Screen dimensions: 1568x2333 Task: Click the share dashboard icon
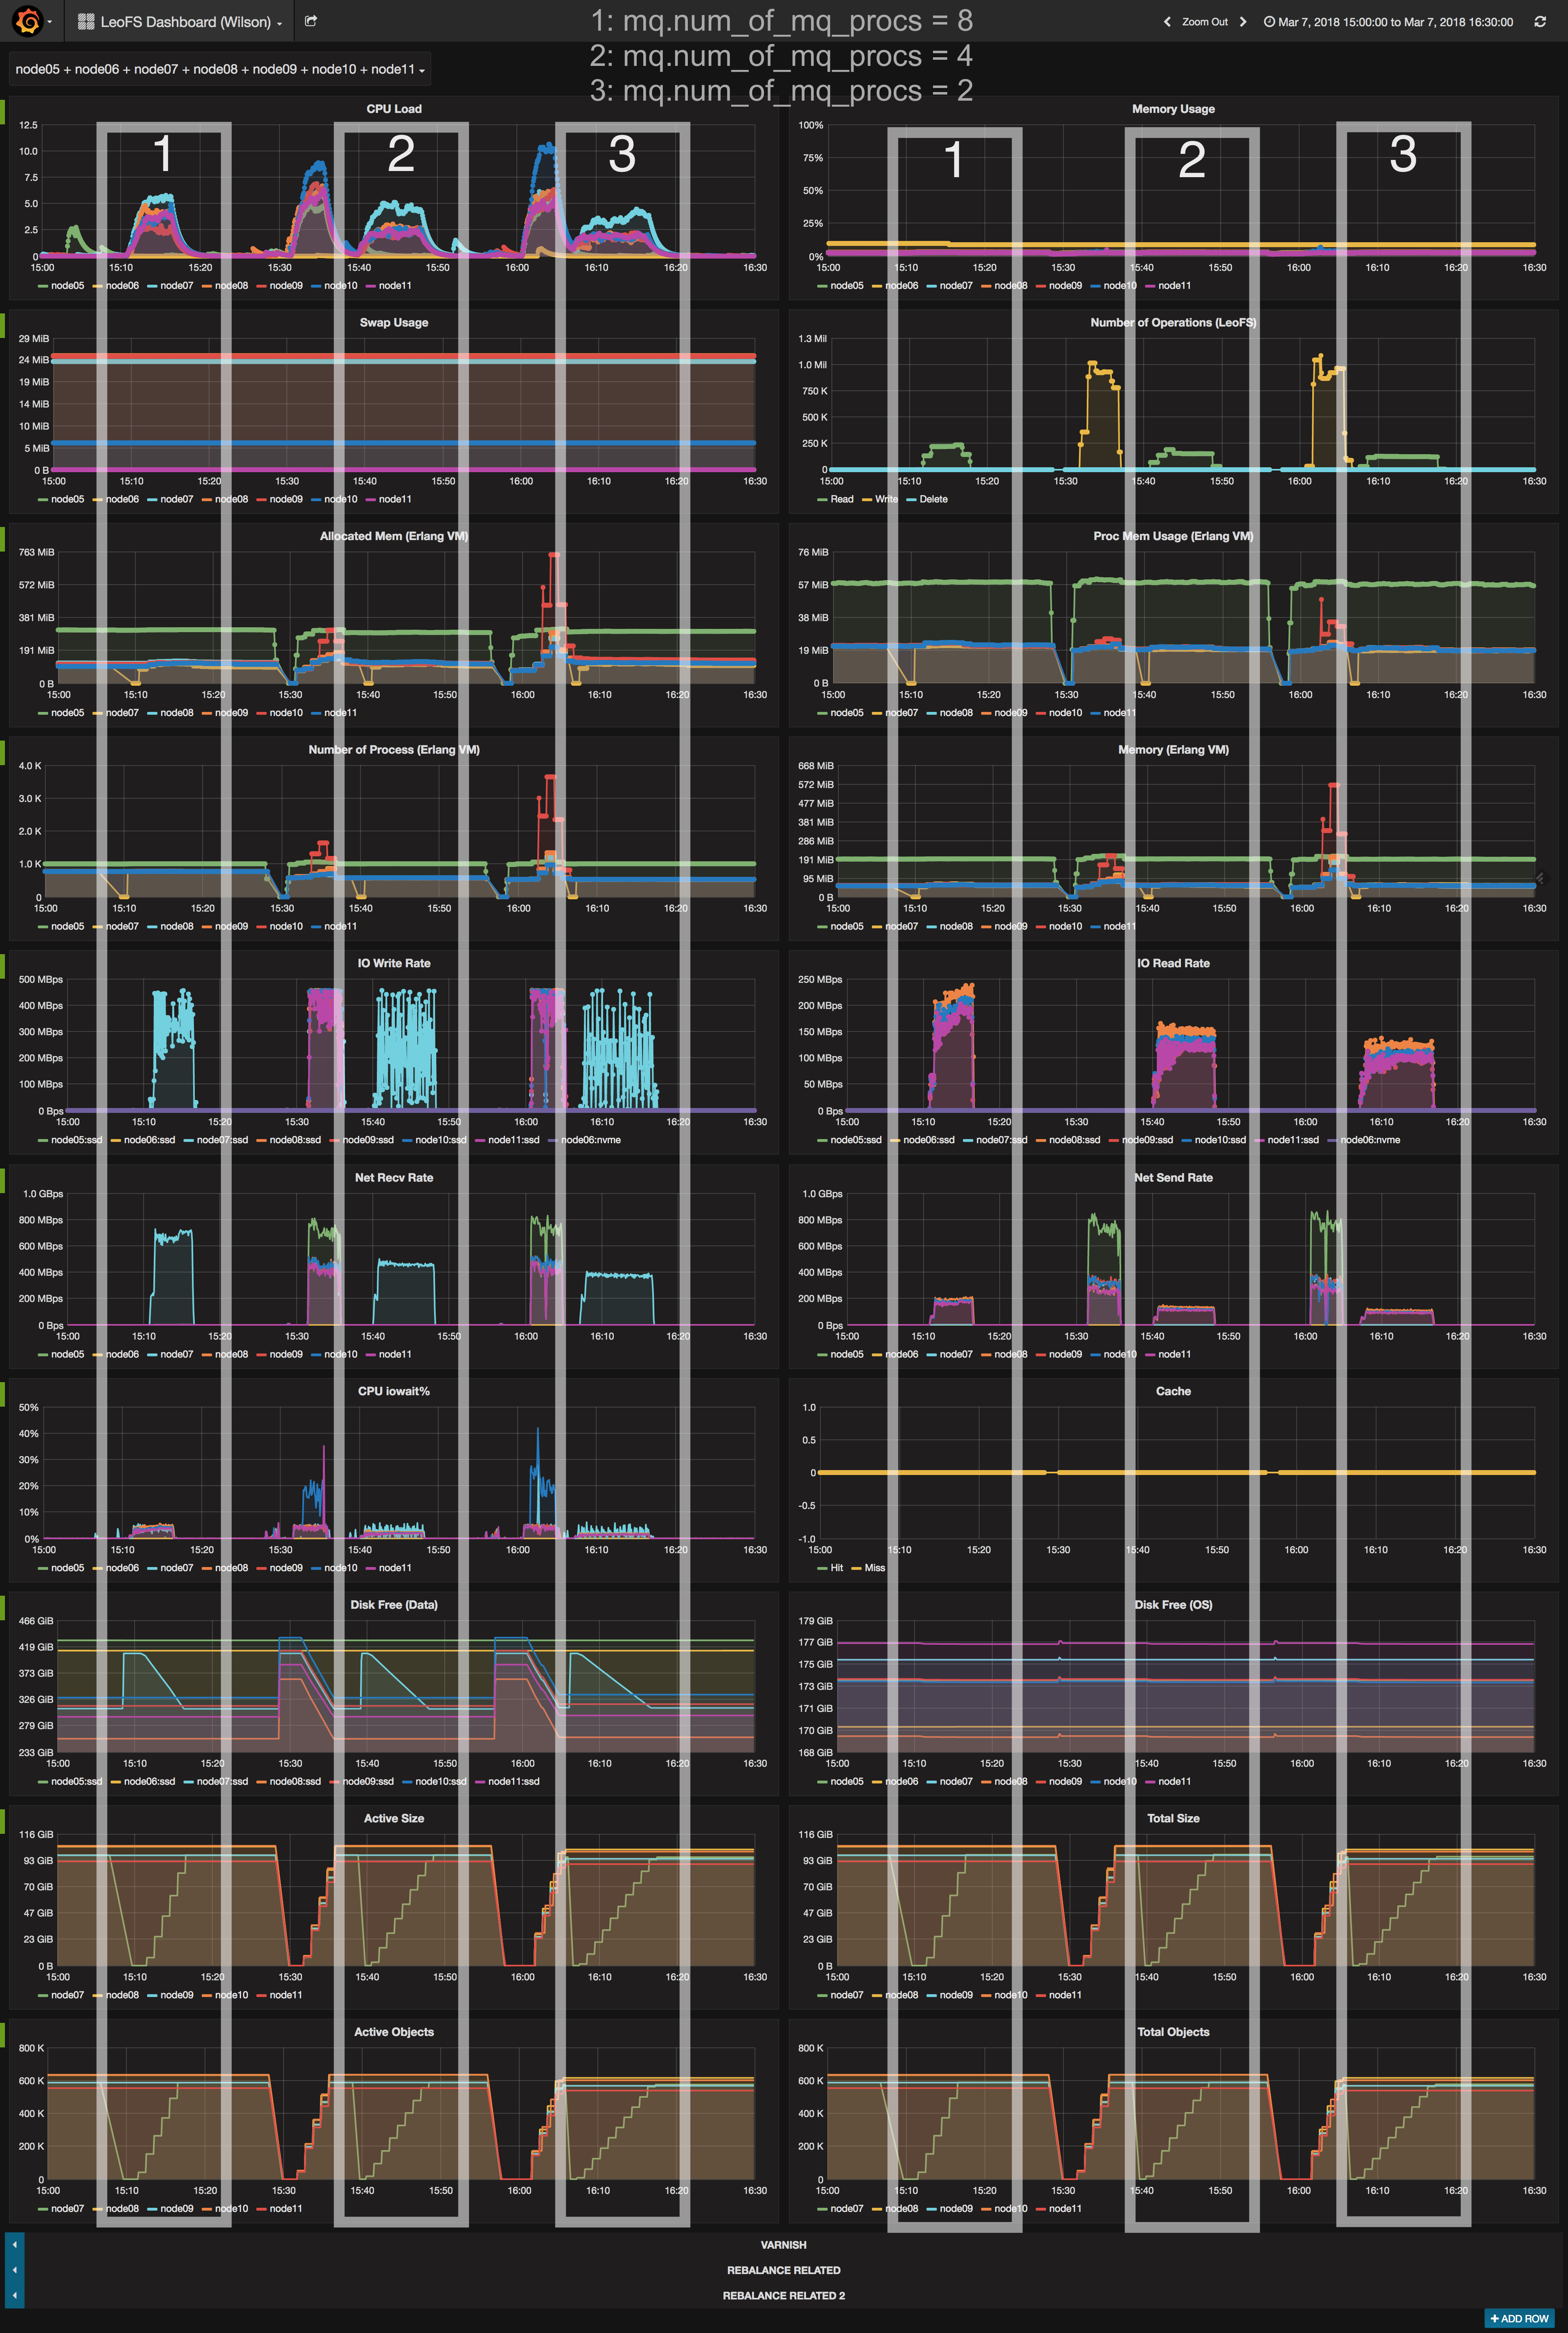pyautogui.click(x=311, y=21)
